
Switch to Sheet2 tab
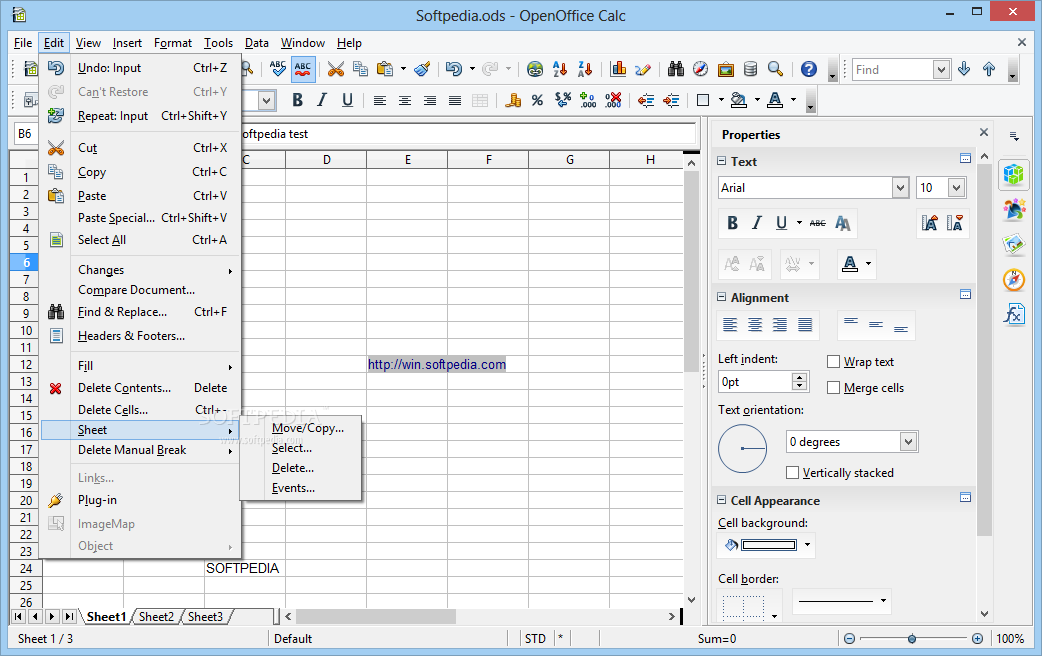157,616
